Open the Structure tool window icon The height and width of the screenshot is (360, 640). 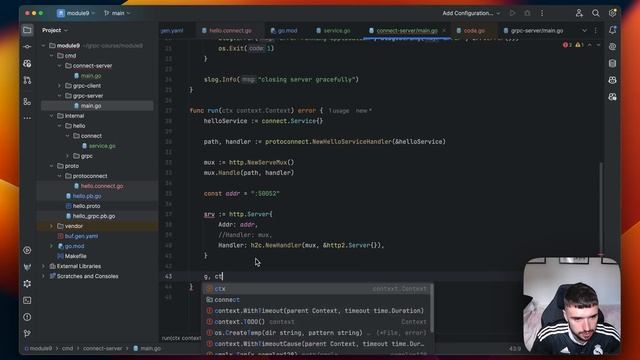click(27, 101)
